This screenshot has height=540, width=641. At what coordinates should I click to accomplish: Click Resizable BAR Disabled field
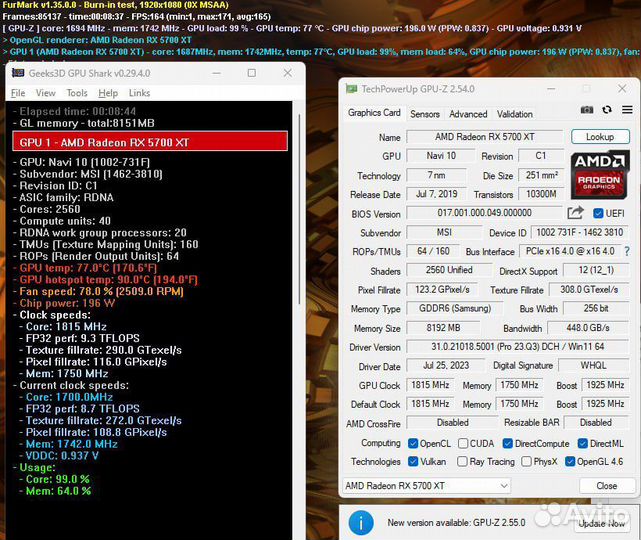(x=596, y=422)
